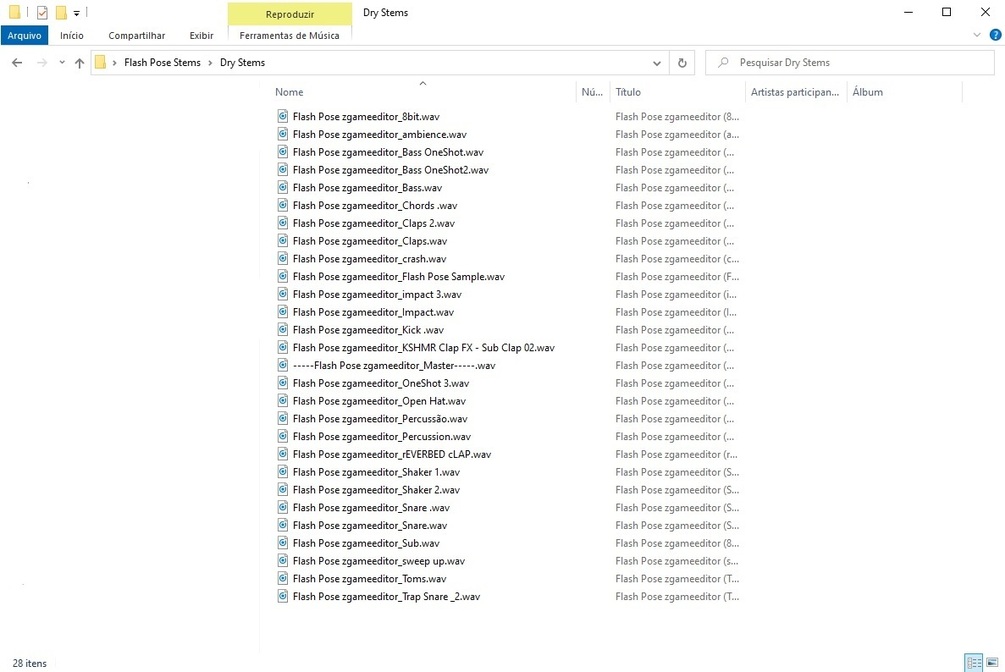Click icon of impact 3.wav file
The height and width of the screenshot is (672, 1005).
tap(282, 294)
